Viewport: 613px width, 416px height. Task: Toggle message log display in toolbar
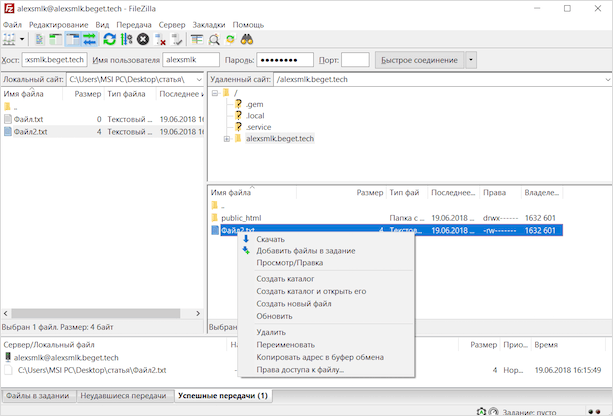pos(40,40)
